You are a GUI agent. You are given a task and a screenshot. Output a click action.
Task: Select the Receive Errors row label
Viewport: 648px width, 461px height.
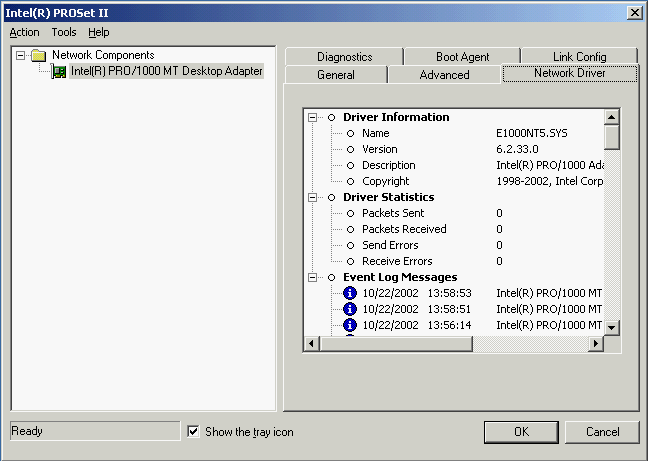[x=397, y=261]
